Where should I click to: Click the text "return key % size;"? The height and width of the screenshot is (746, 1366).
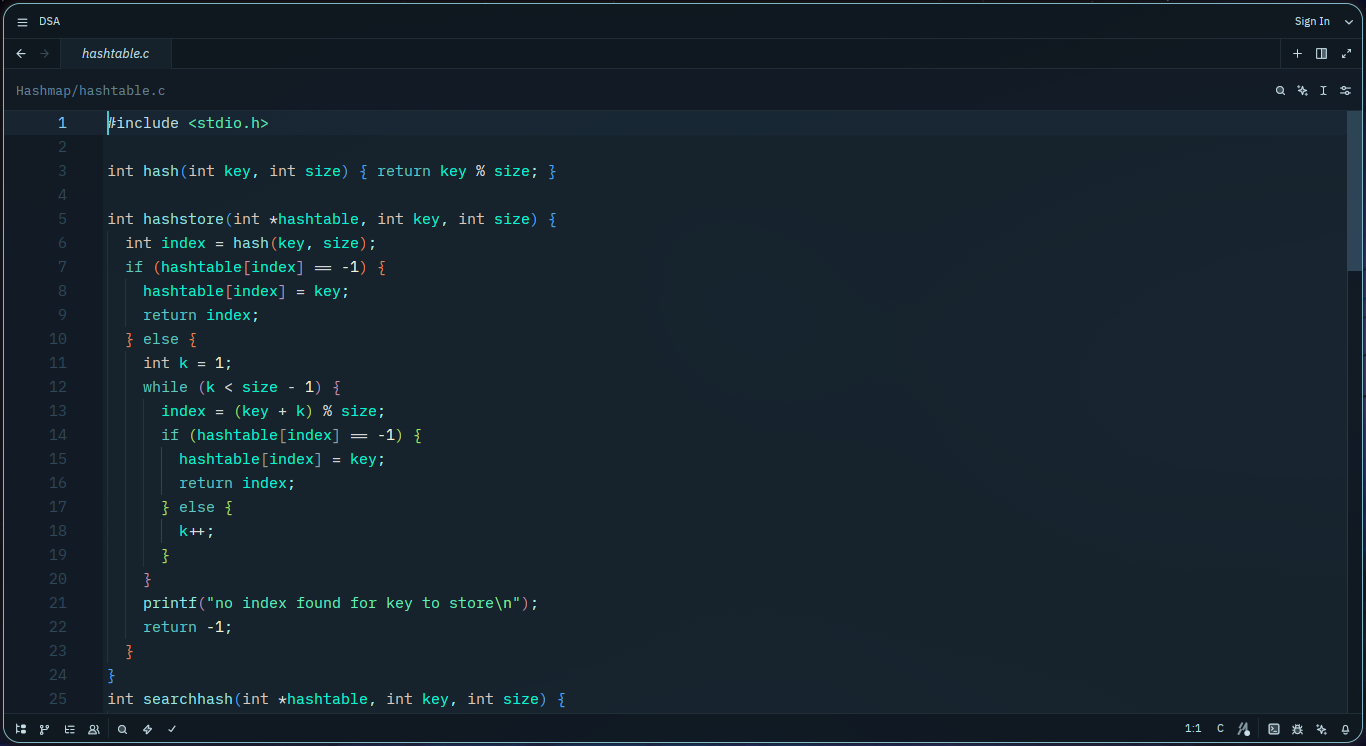coord(458,171)
